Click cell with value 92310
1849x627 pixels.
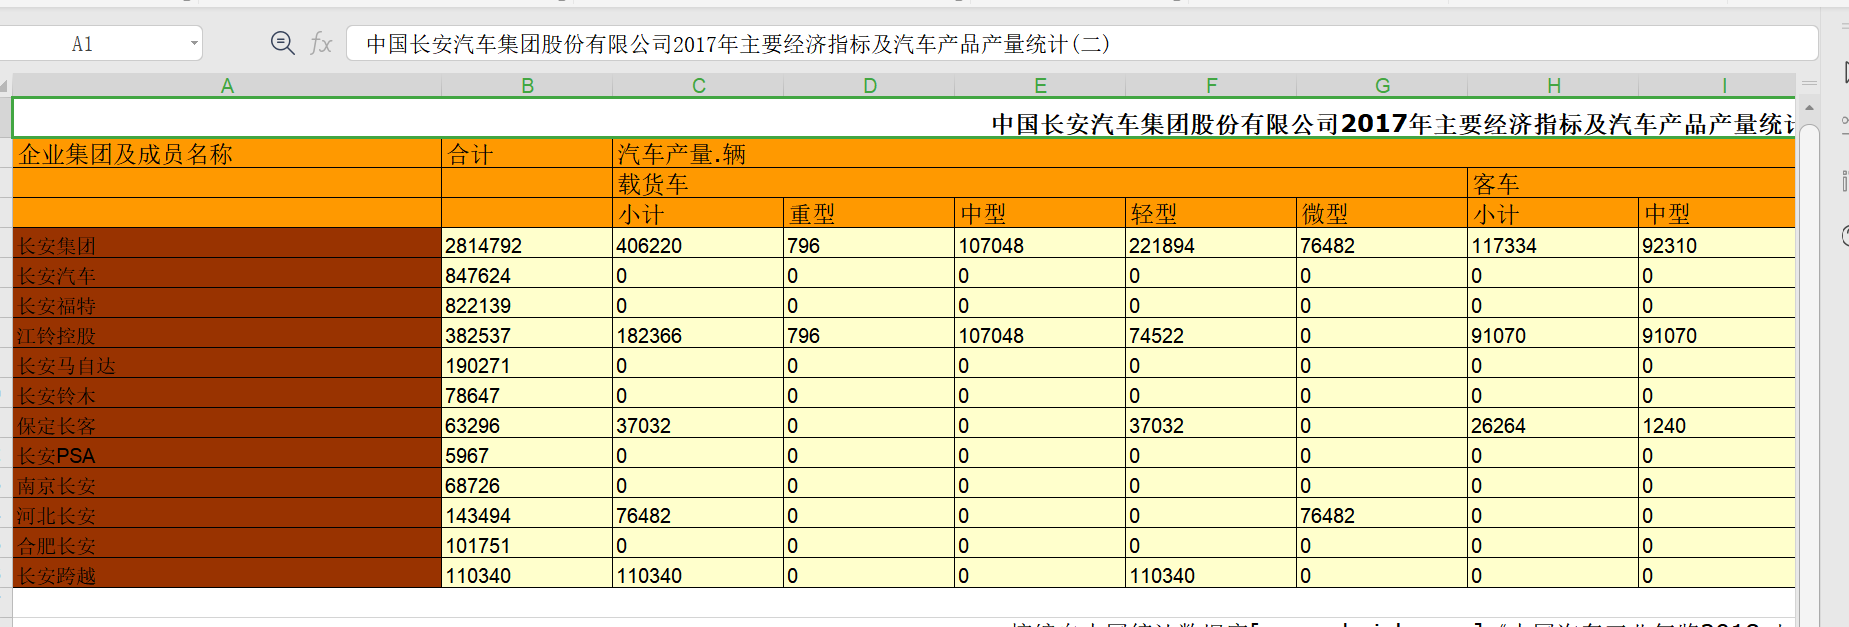1717,244
